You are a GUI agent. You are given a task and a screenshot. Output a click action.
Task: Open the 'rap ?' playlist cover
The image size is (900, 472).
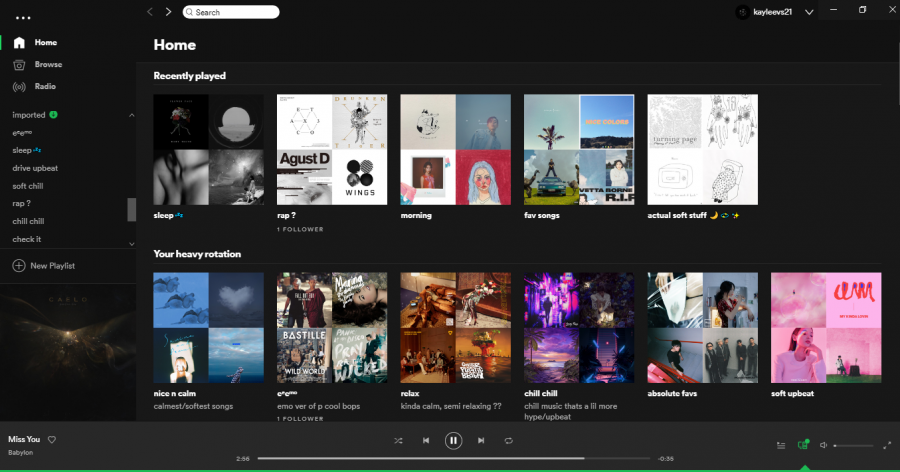[x=332, y=149]
